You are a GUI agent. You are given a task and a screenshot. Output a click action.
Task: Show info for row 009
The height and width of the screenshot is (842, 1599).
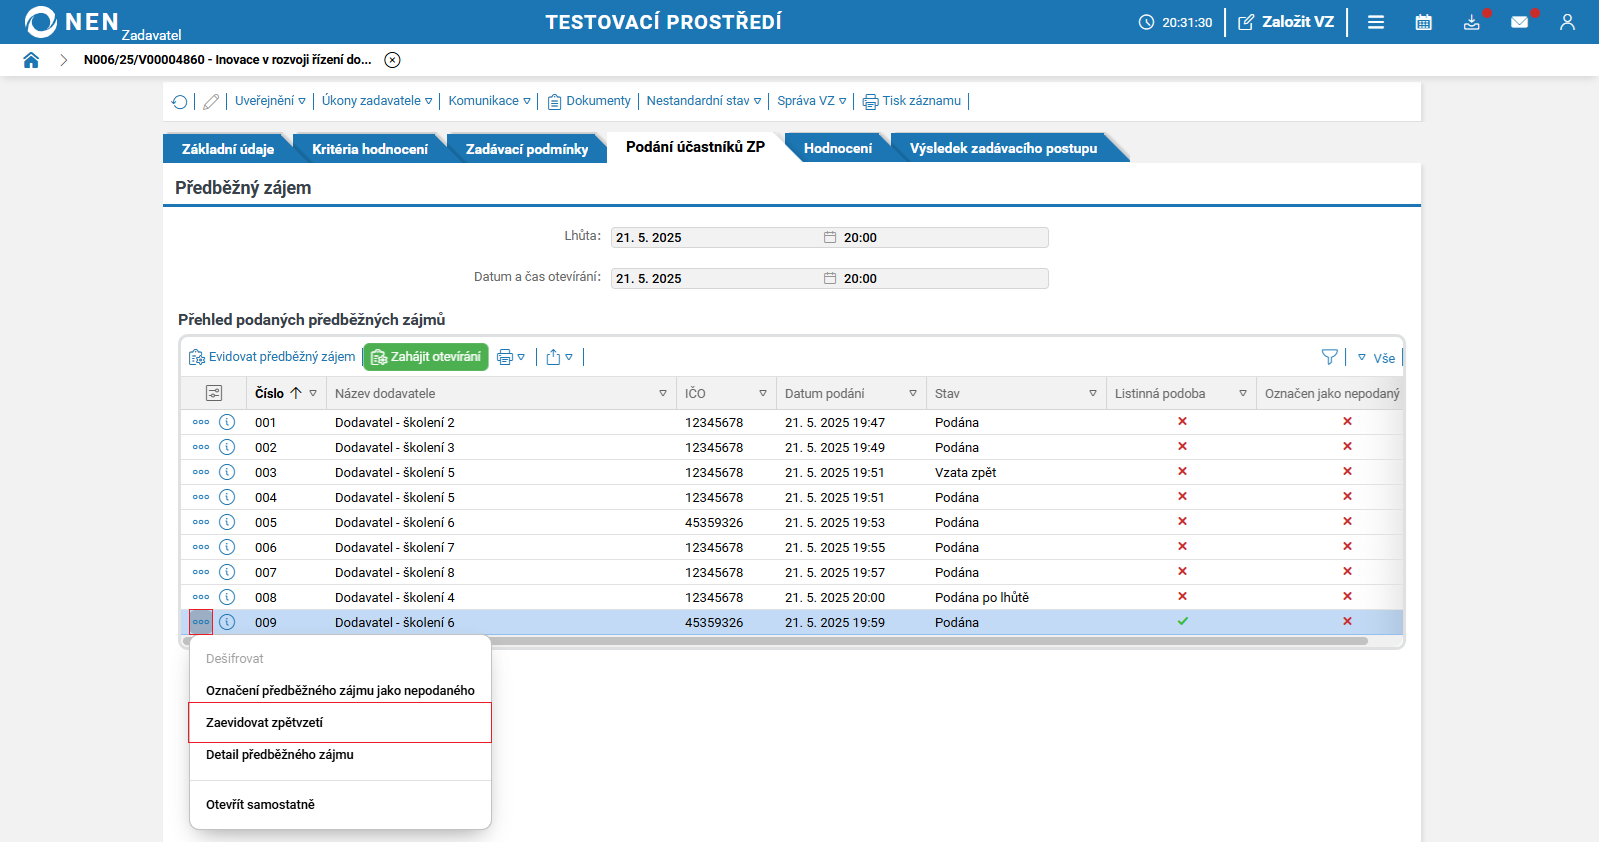pyautogui.click(x=227, y=622)
